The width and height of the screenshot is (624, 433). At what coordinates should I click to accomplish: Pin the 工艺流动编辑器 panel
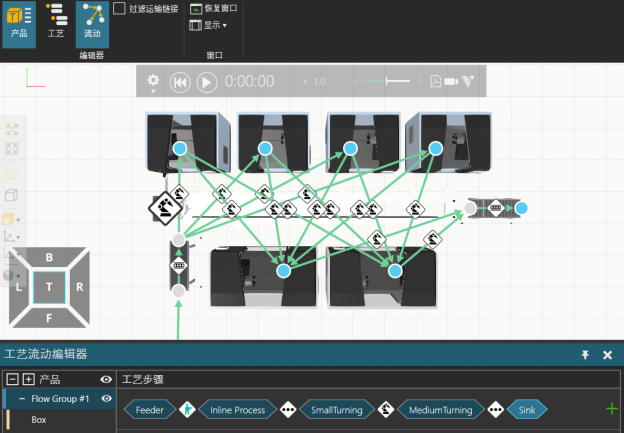pos(585,355)
